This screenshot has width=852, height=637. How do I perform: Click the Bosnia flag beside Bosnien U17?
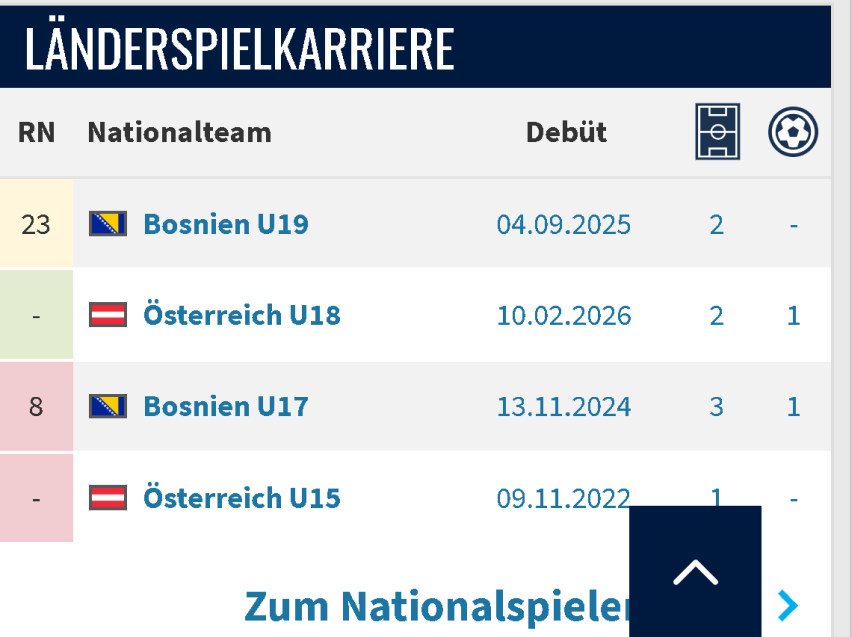pos(108,406)
